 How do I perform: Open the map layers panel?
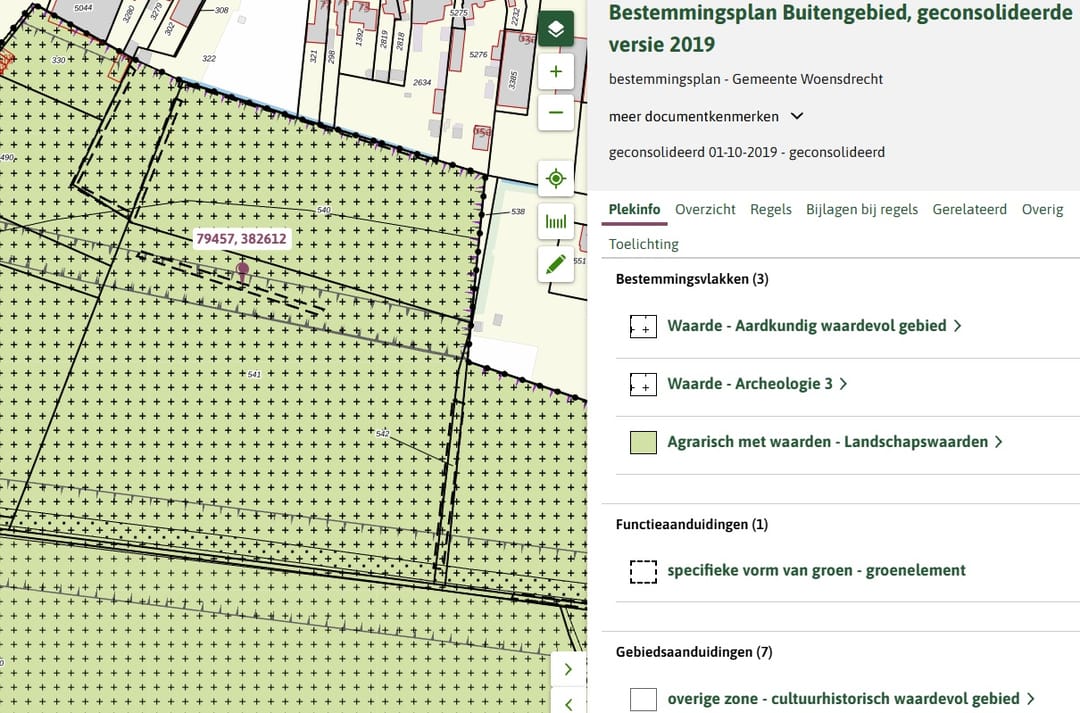pos(556,29)
